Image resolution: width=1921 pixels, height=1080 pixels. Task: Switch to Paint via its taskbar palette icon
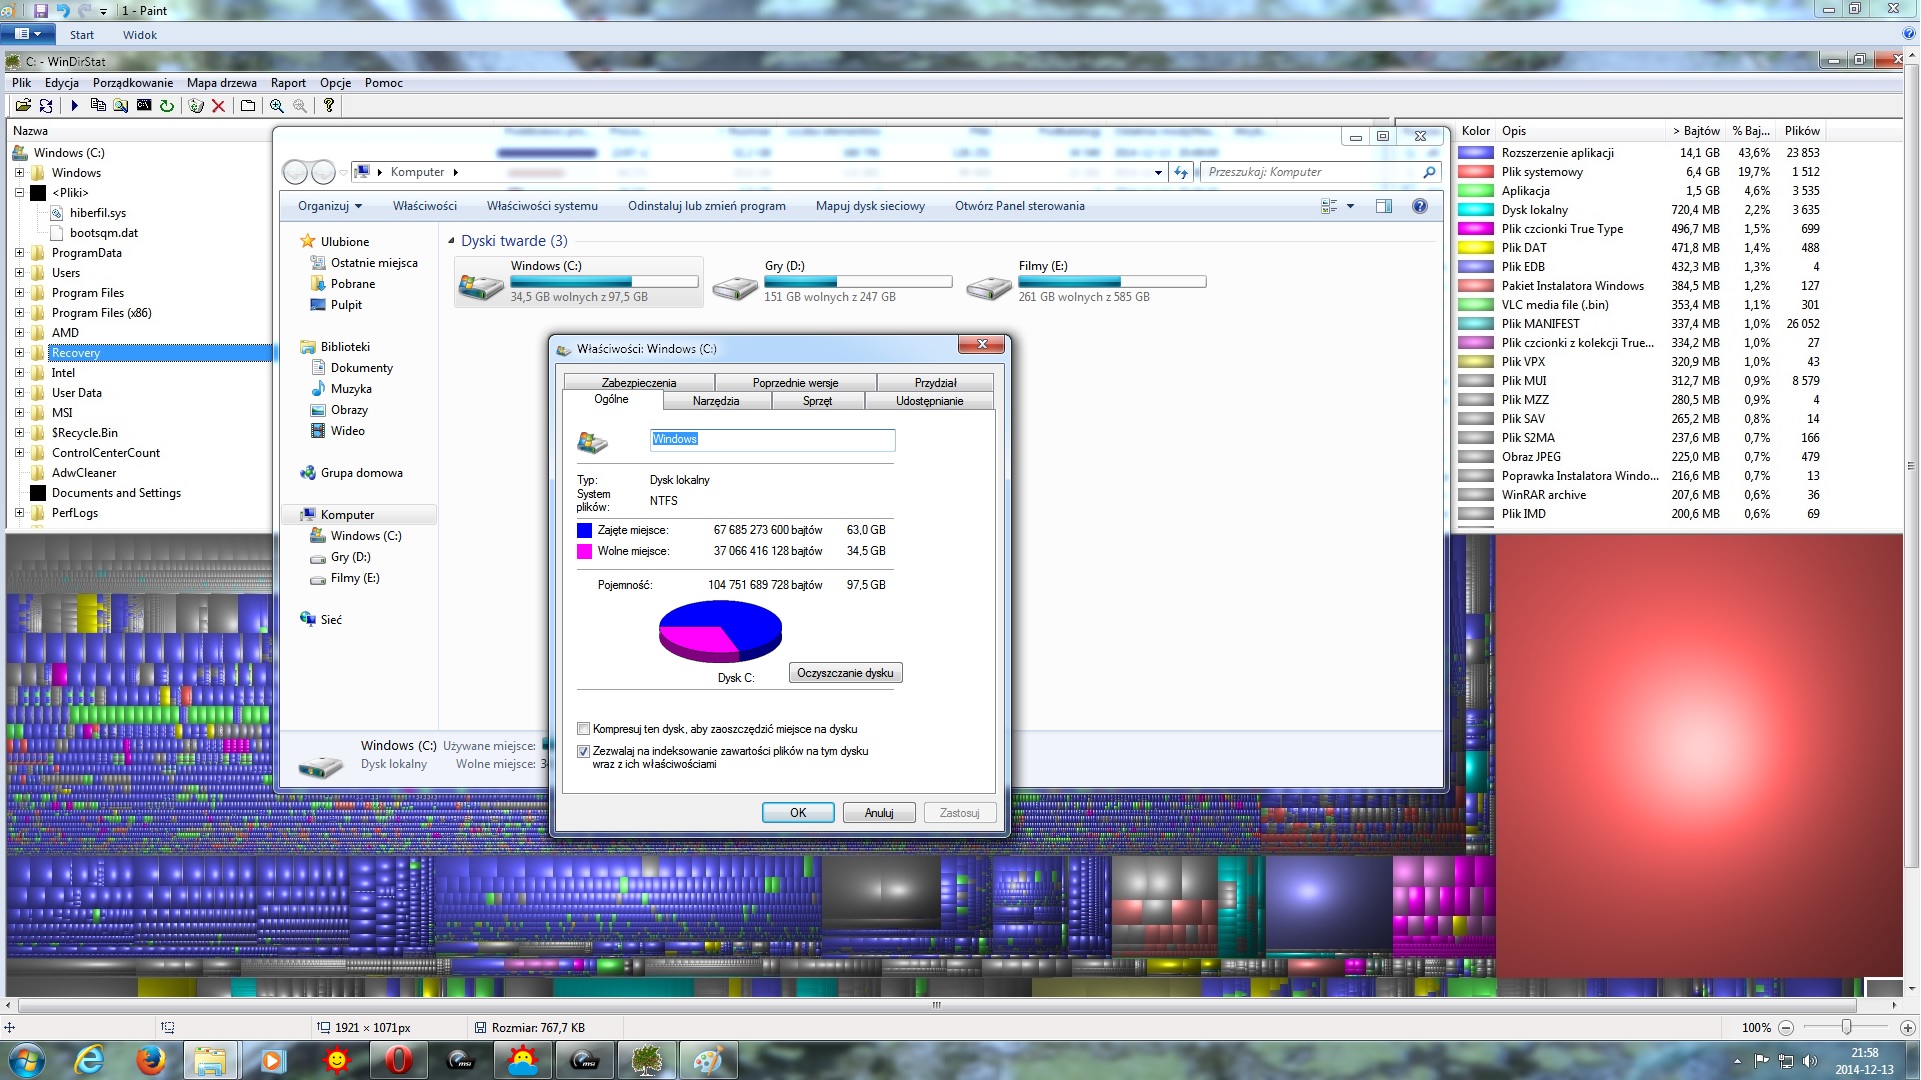(708, 1060)
